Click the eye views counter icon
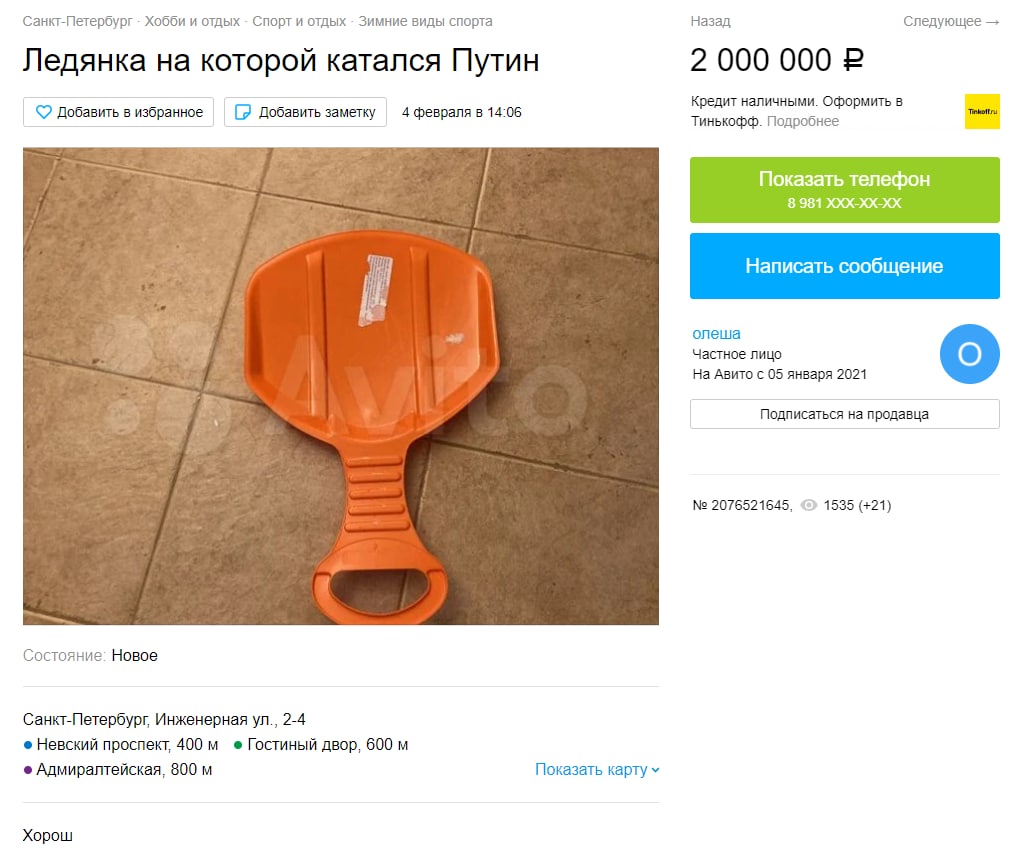The height and width of the screenshot is (853, 1018). tap(808, 505)
